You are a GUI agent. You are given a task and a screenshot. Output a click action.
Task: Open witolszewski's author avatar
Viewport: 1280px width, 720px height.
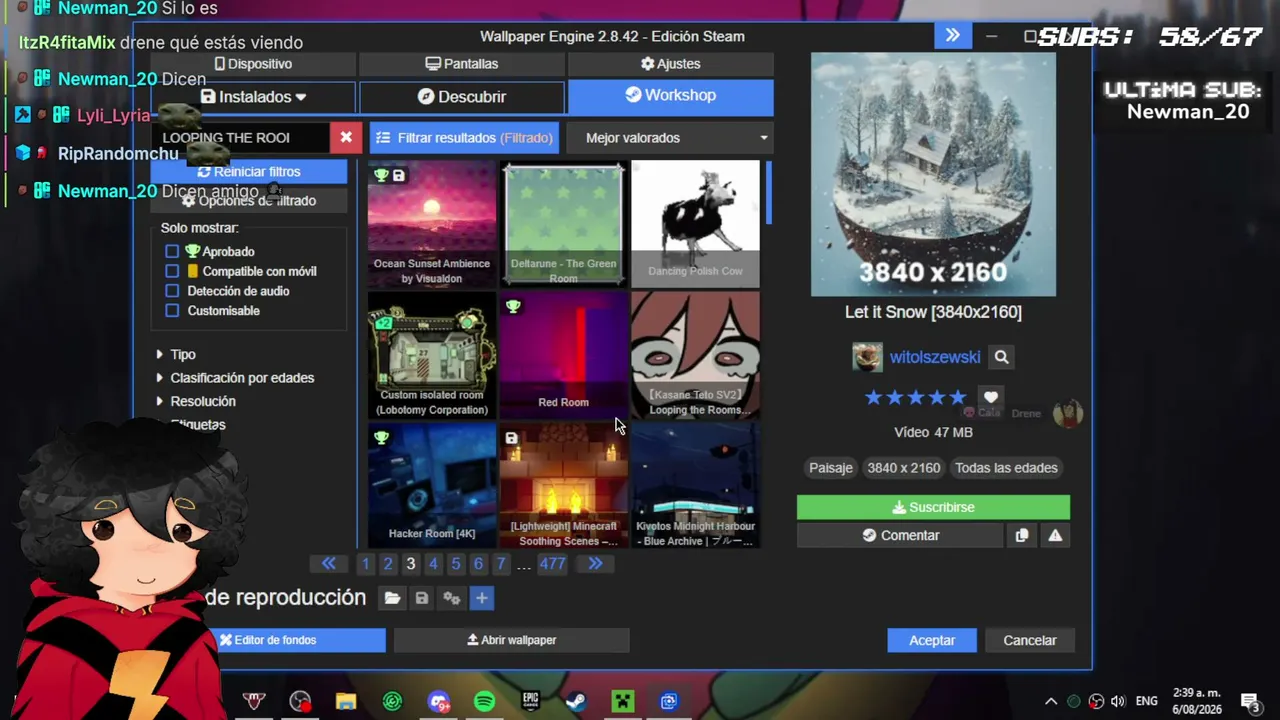coord(867,357)
